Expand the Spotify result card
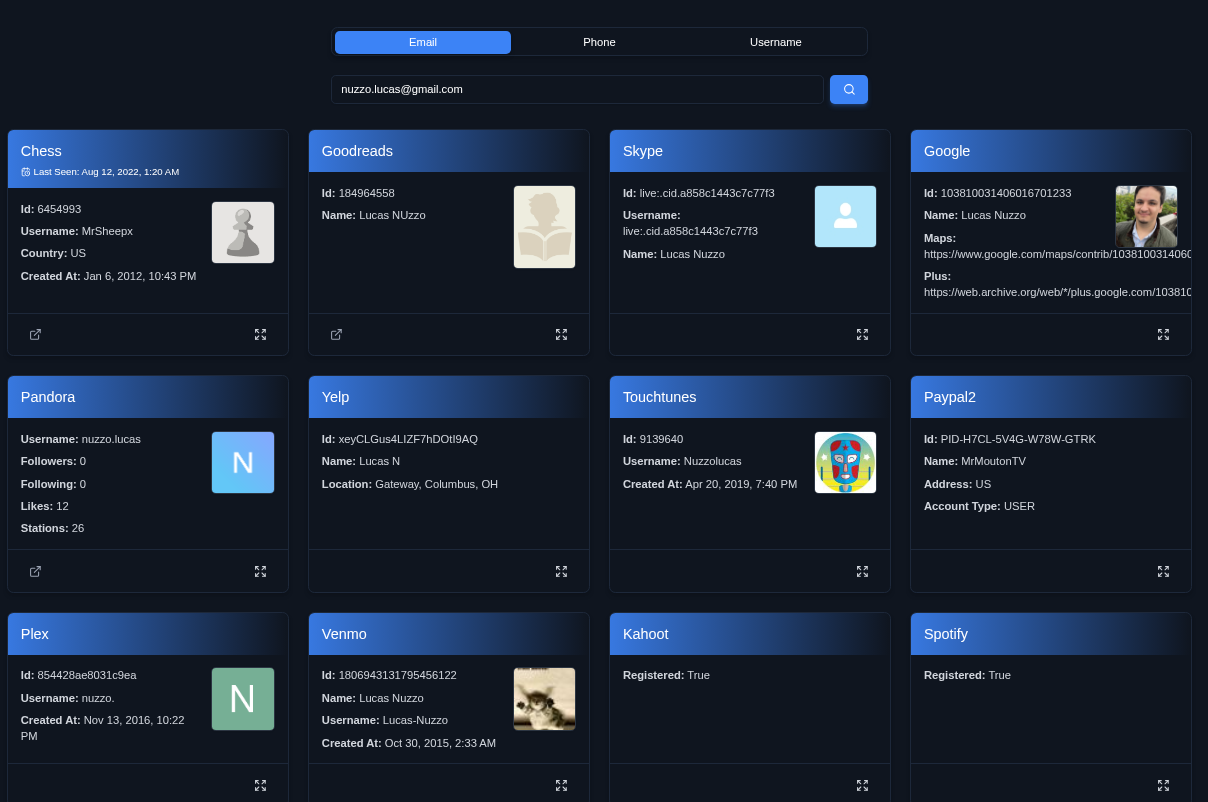 click(1163, 785)
